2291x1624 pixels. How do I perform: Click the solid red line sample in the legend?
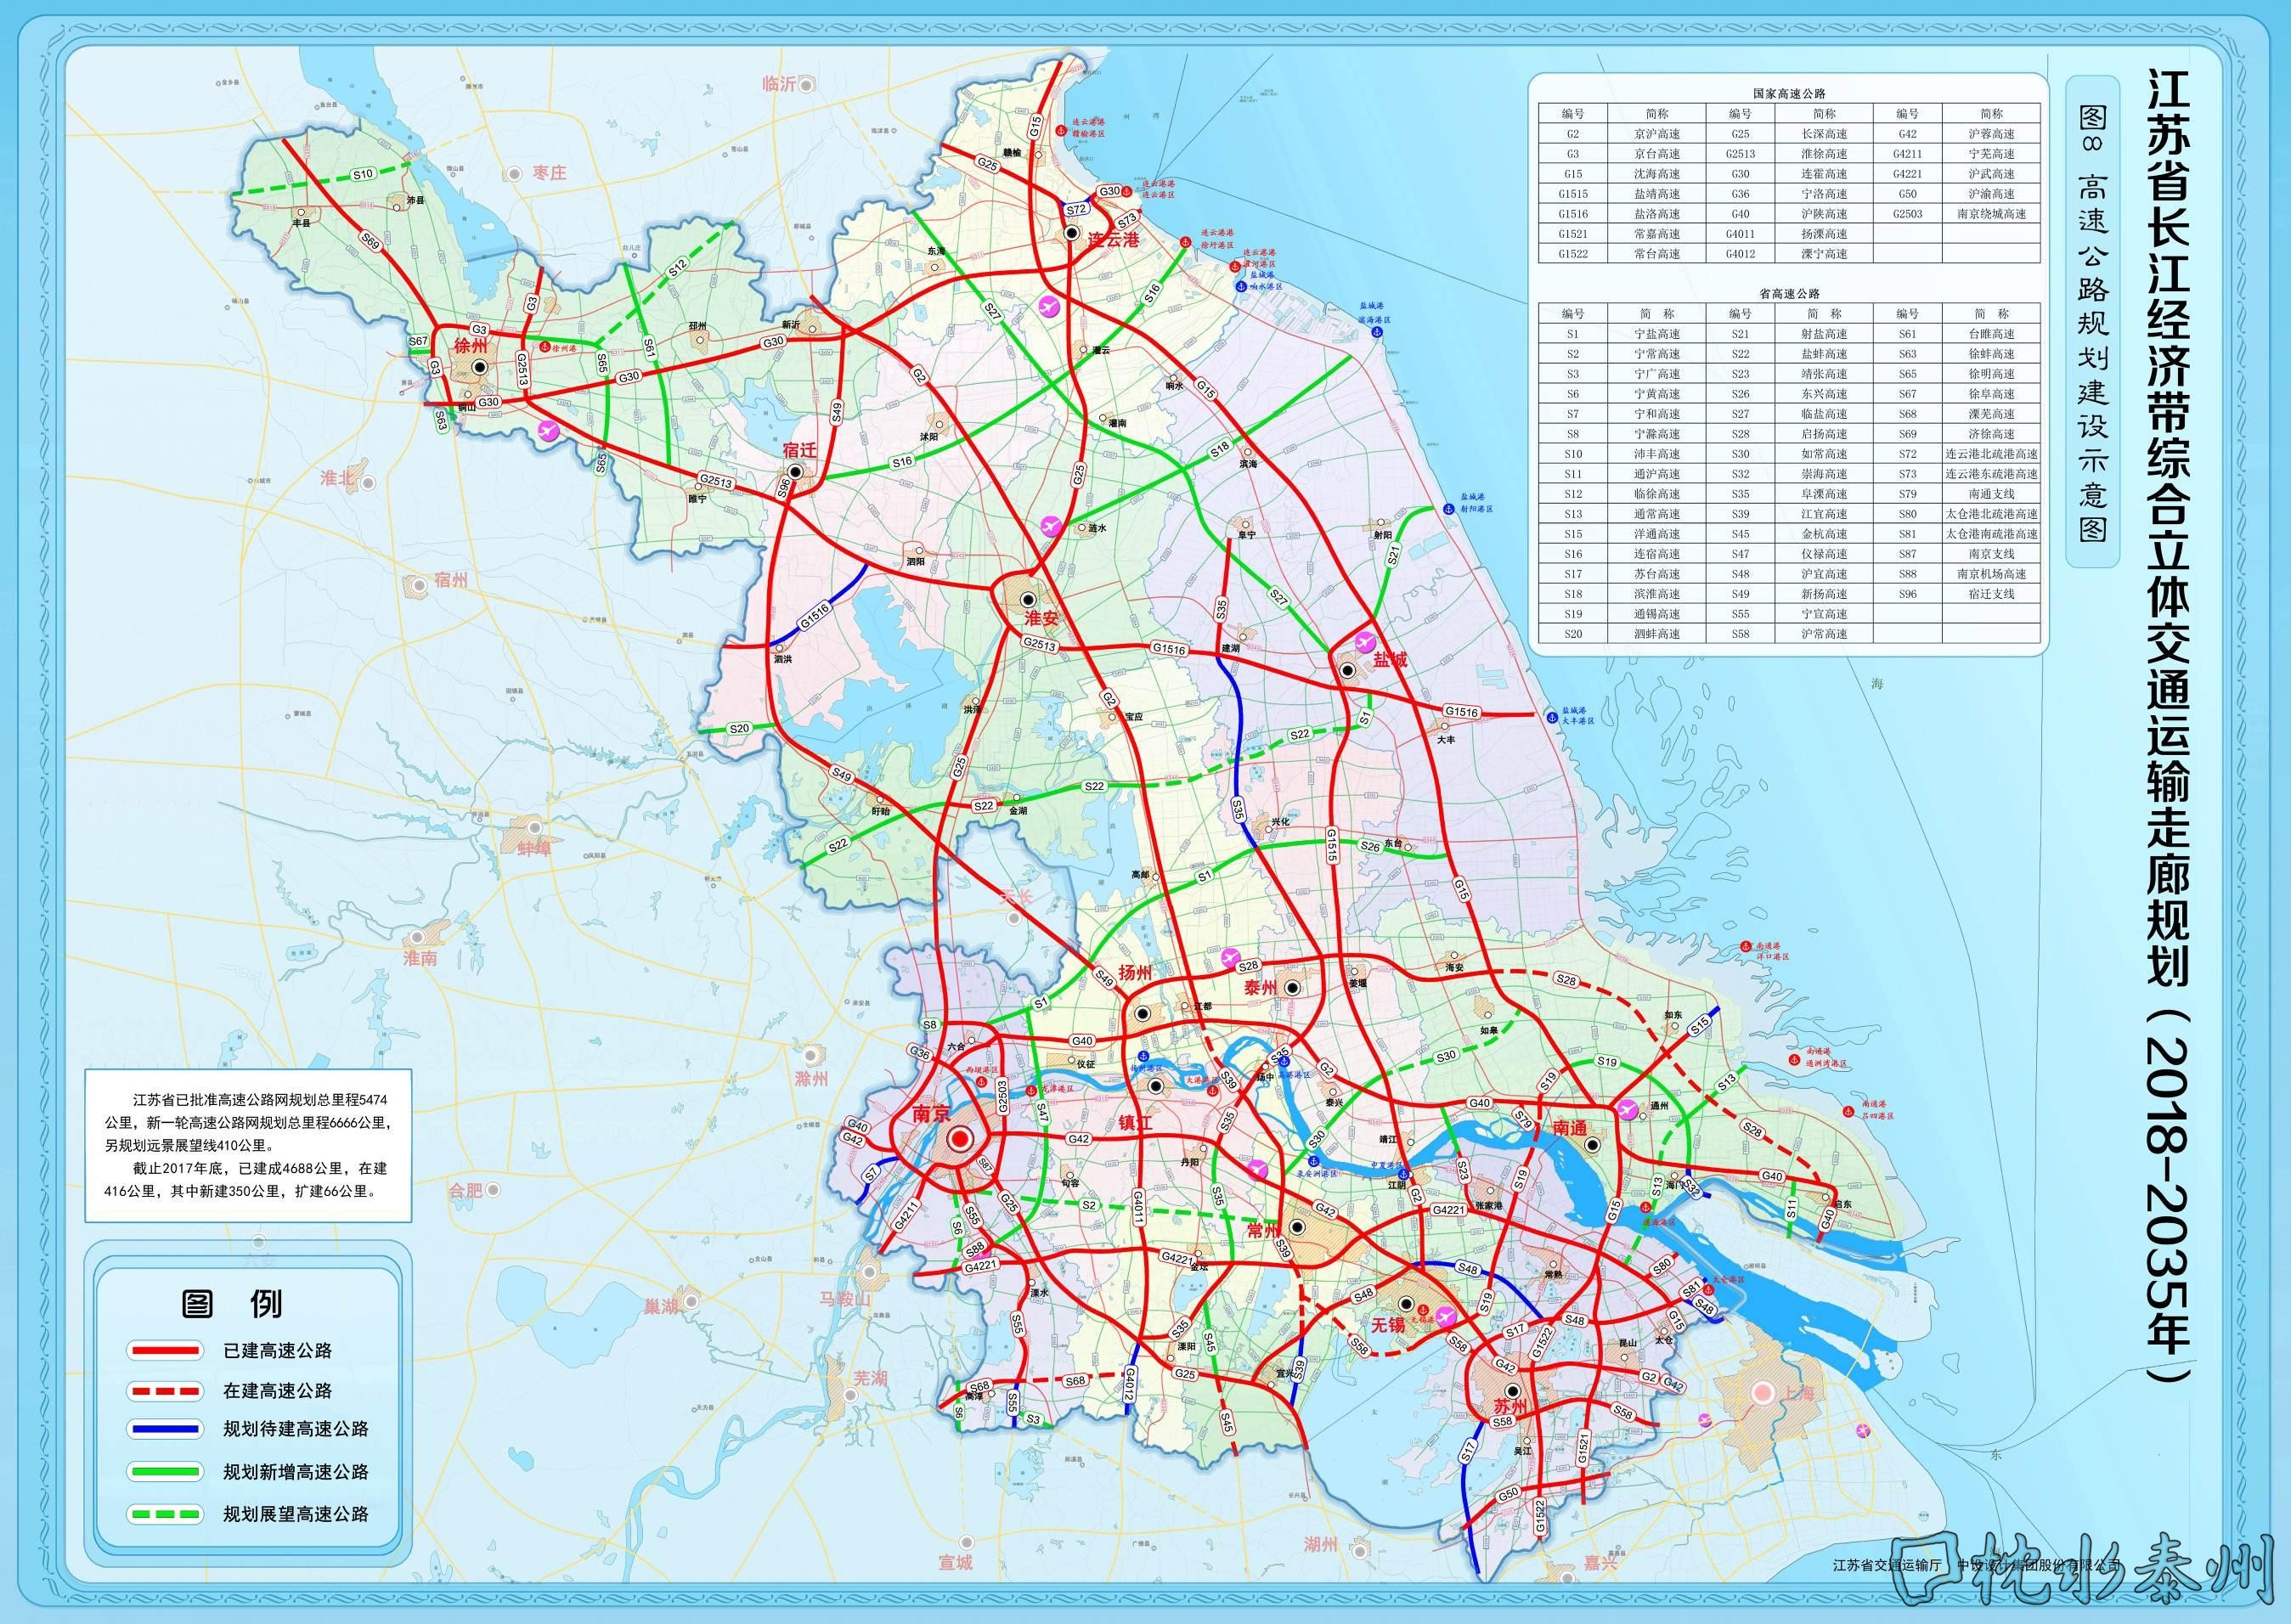165,1351
